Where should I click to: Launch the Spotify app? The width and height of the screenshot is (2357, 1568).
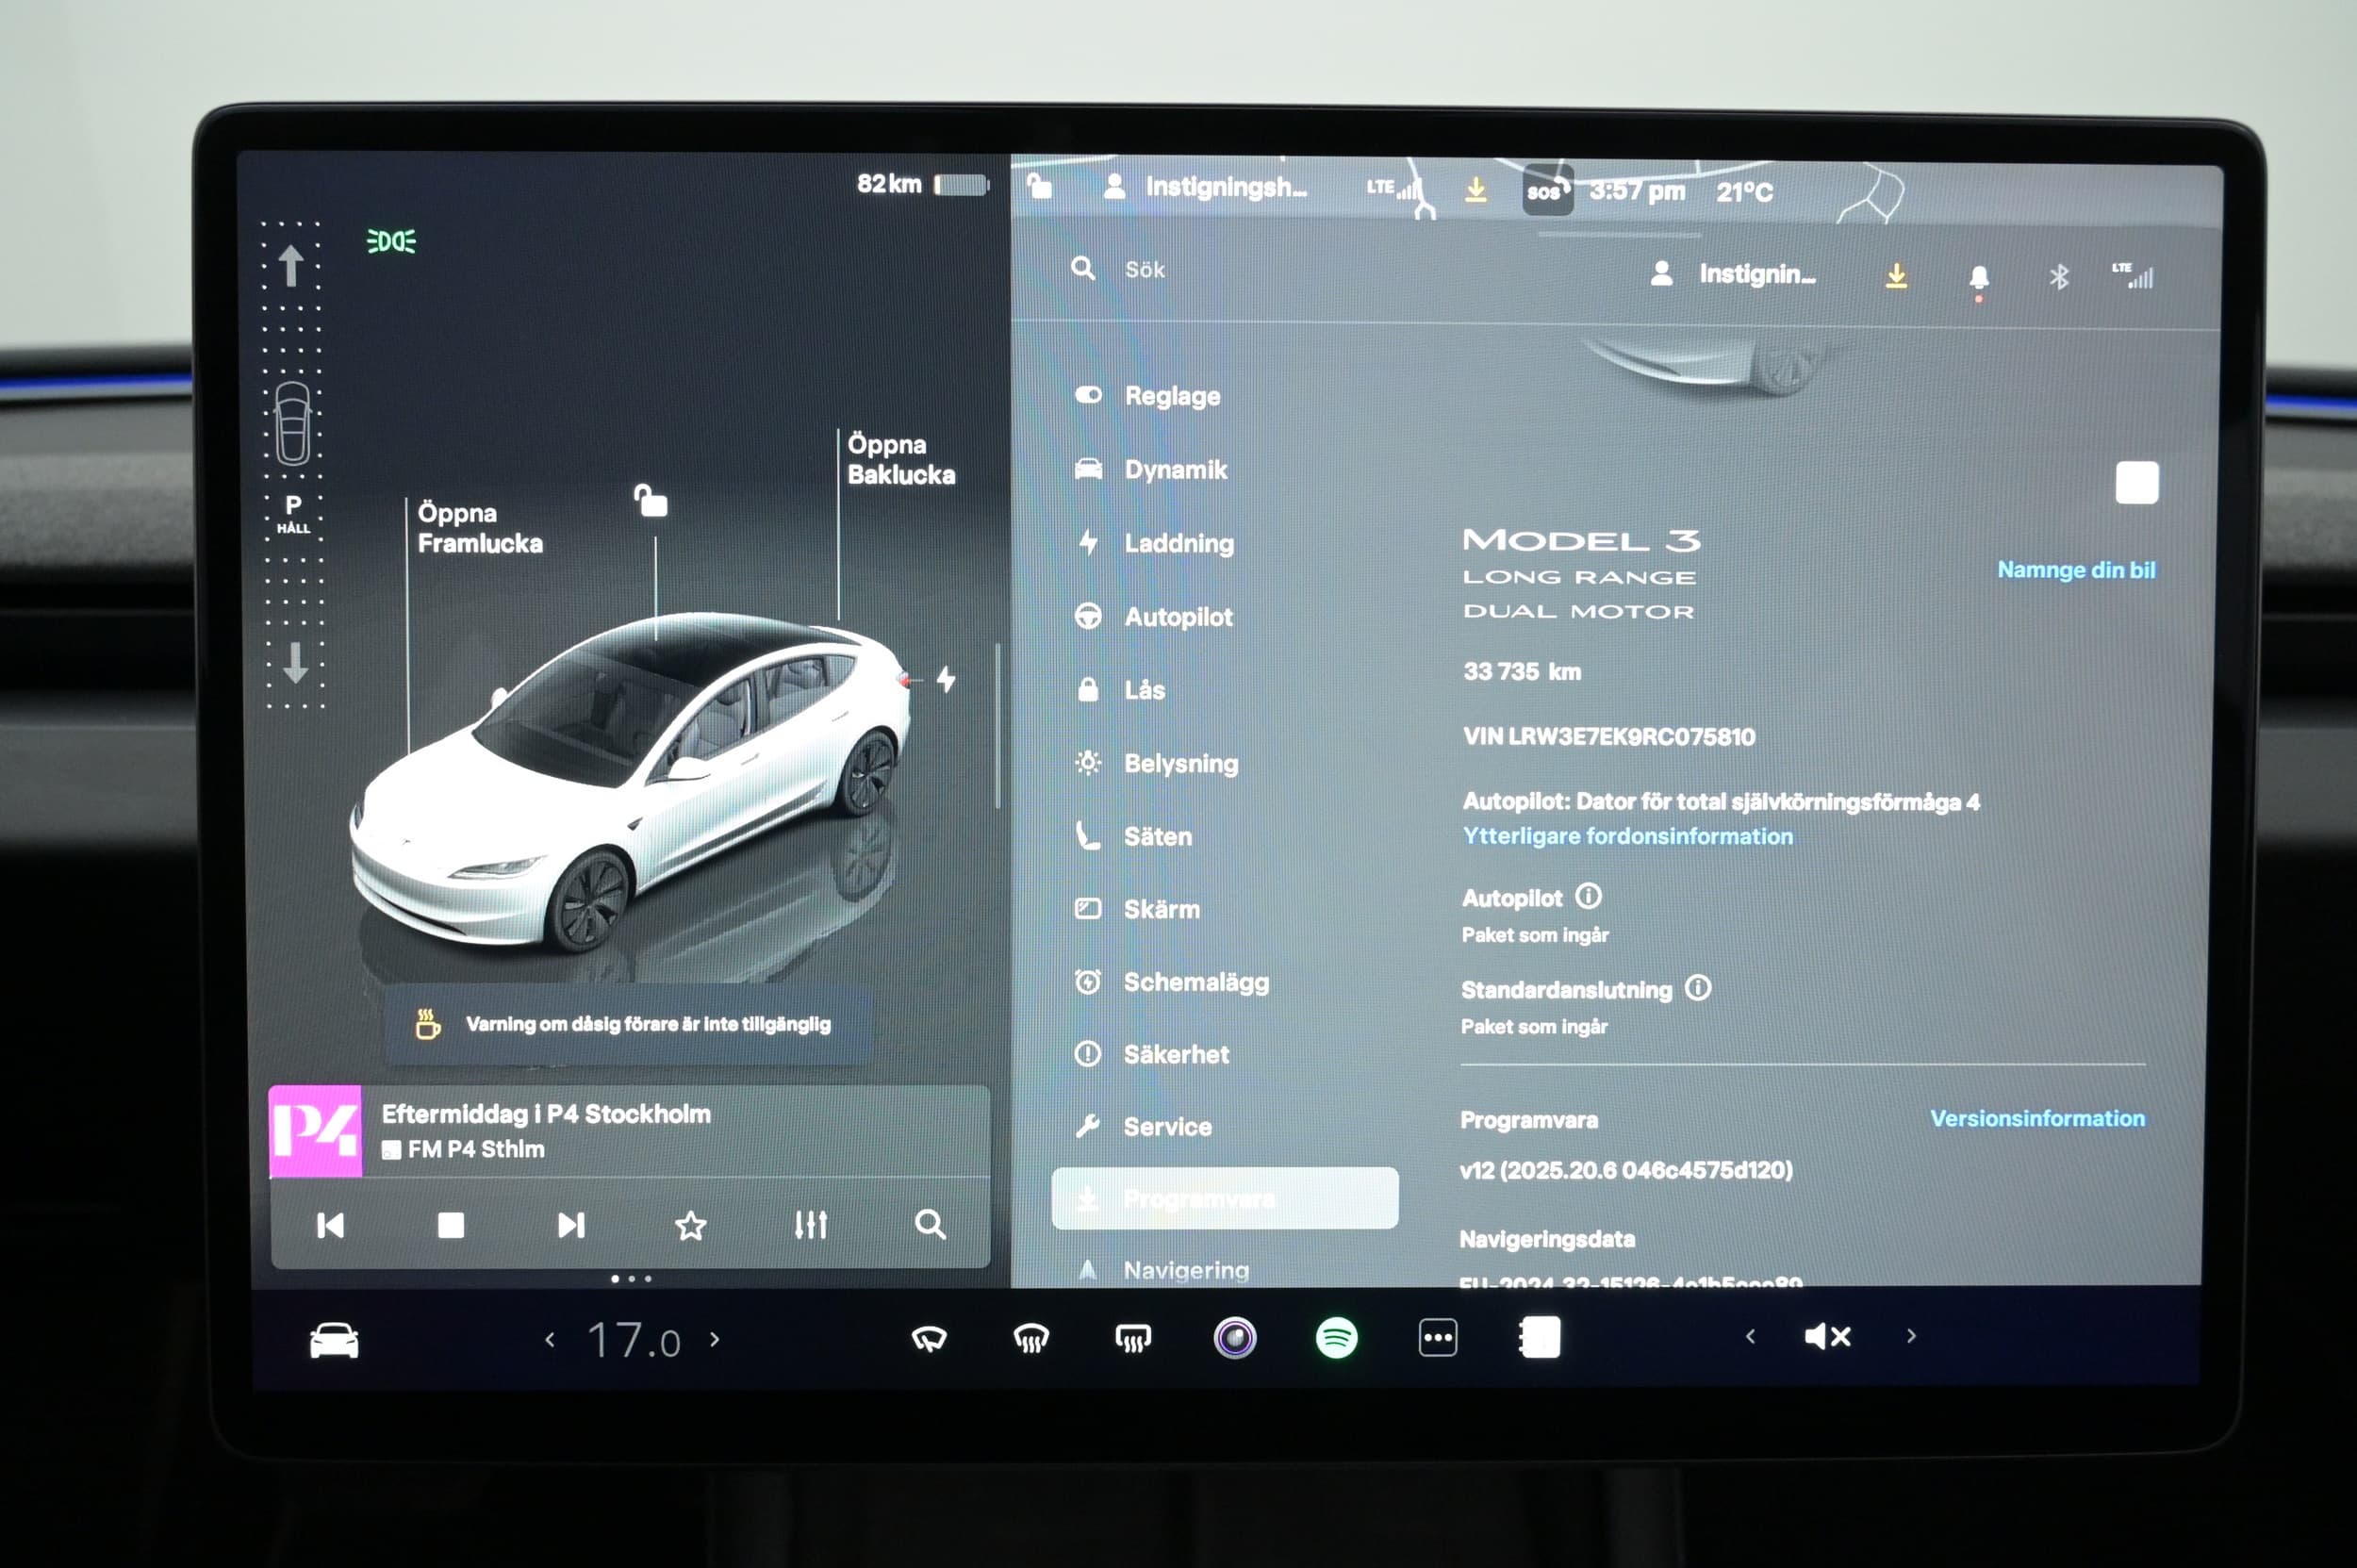pyautogui.click(x=1336, y=1338)
